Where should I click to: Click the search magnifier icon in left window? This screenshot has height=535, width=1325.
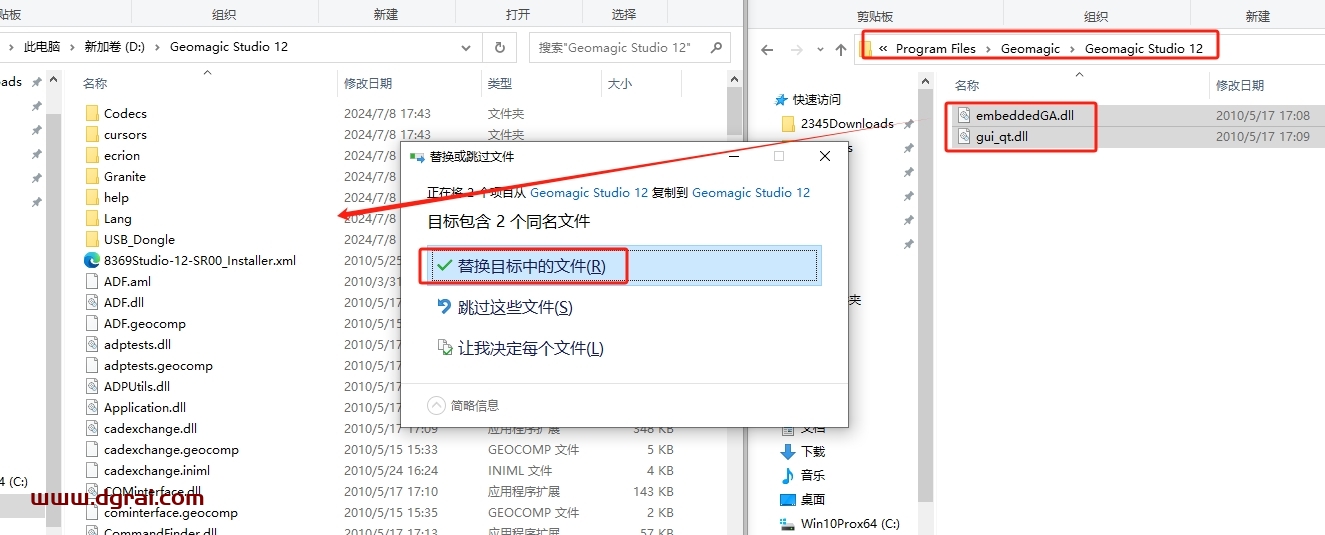pyautogui.click(x=714, y=47)
